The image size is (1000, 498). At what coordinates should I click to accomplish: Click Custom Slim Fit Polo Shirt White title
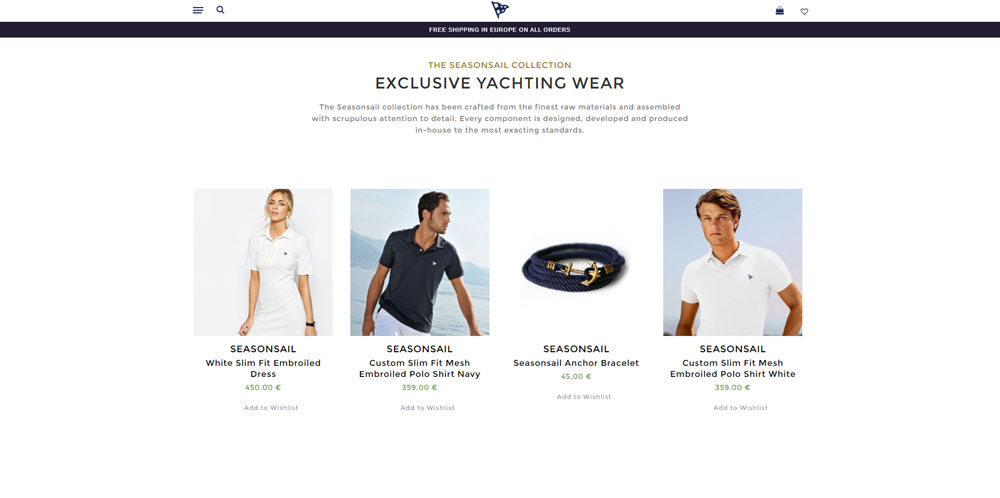733,369
